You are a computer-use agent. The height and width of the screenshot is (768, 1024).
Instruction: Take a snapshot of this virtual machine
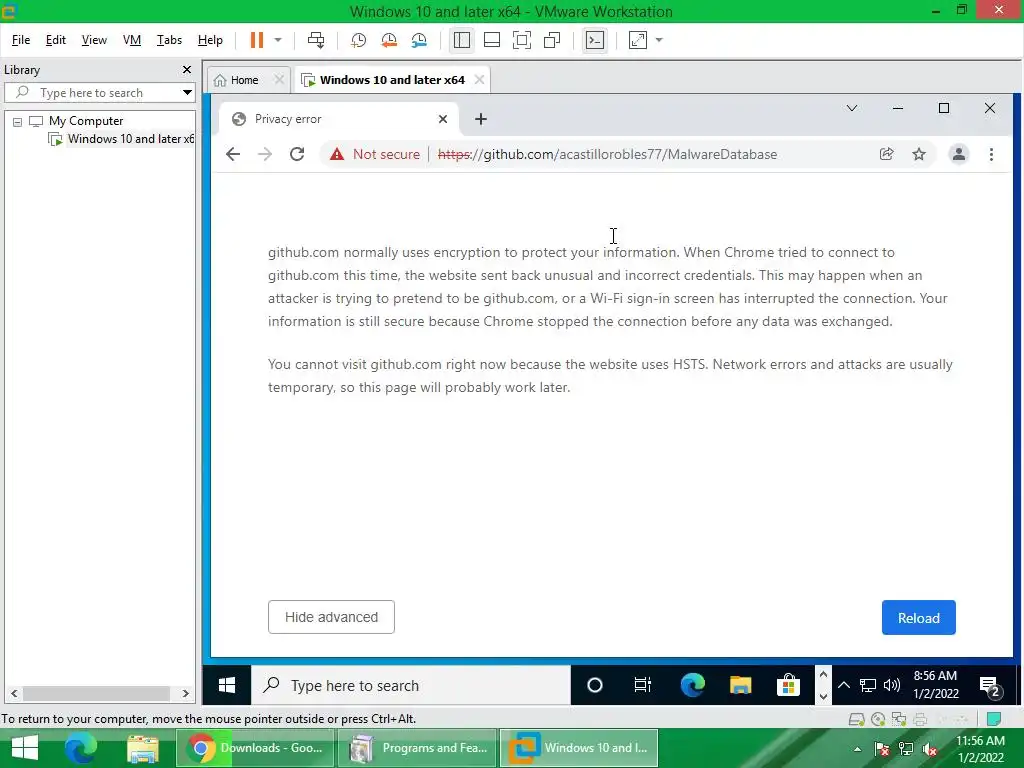point(358,40)
